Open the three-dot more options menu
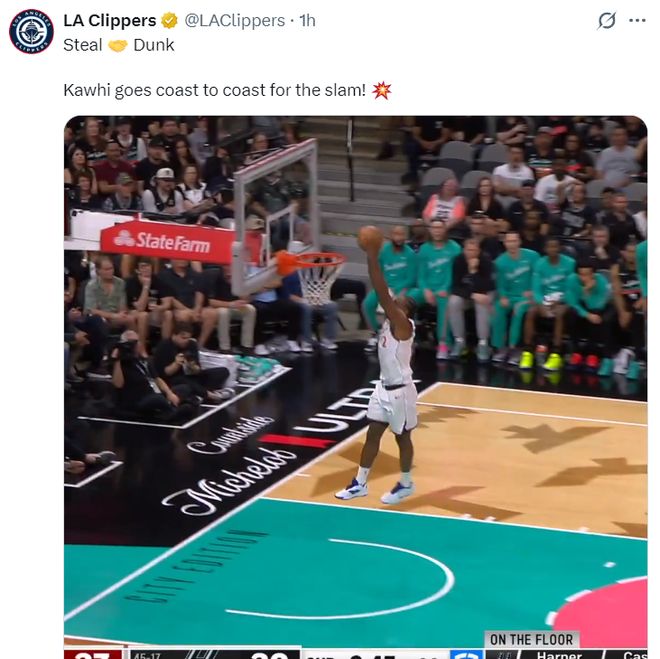This screenshot has width=660, height=659. (x=637, y=21)
